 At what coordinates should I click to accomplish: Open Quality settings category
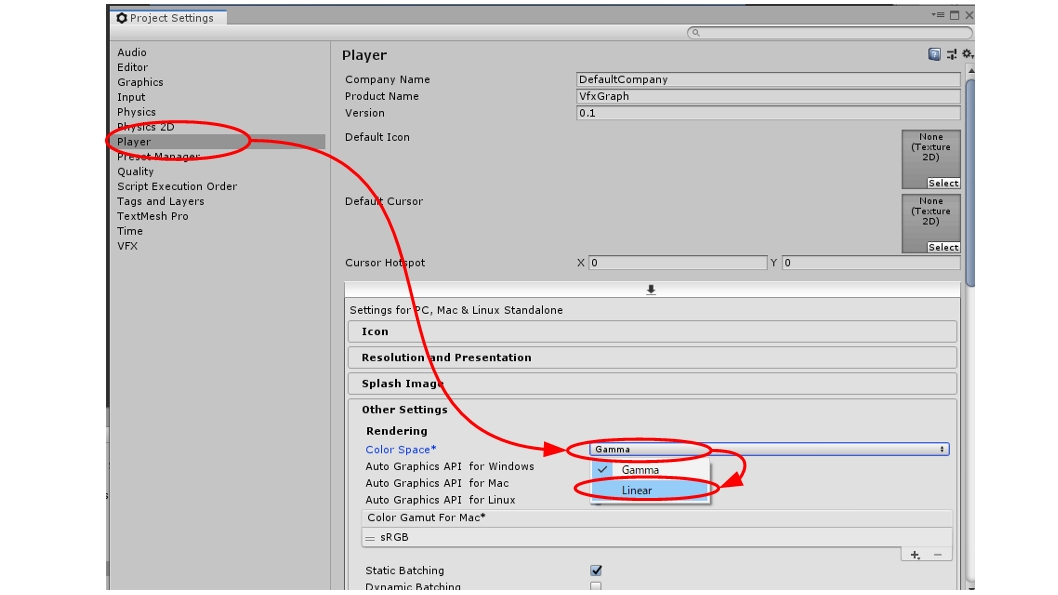(136, 171)
